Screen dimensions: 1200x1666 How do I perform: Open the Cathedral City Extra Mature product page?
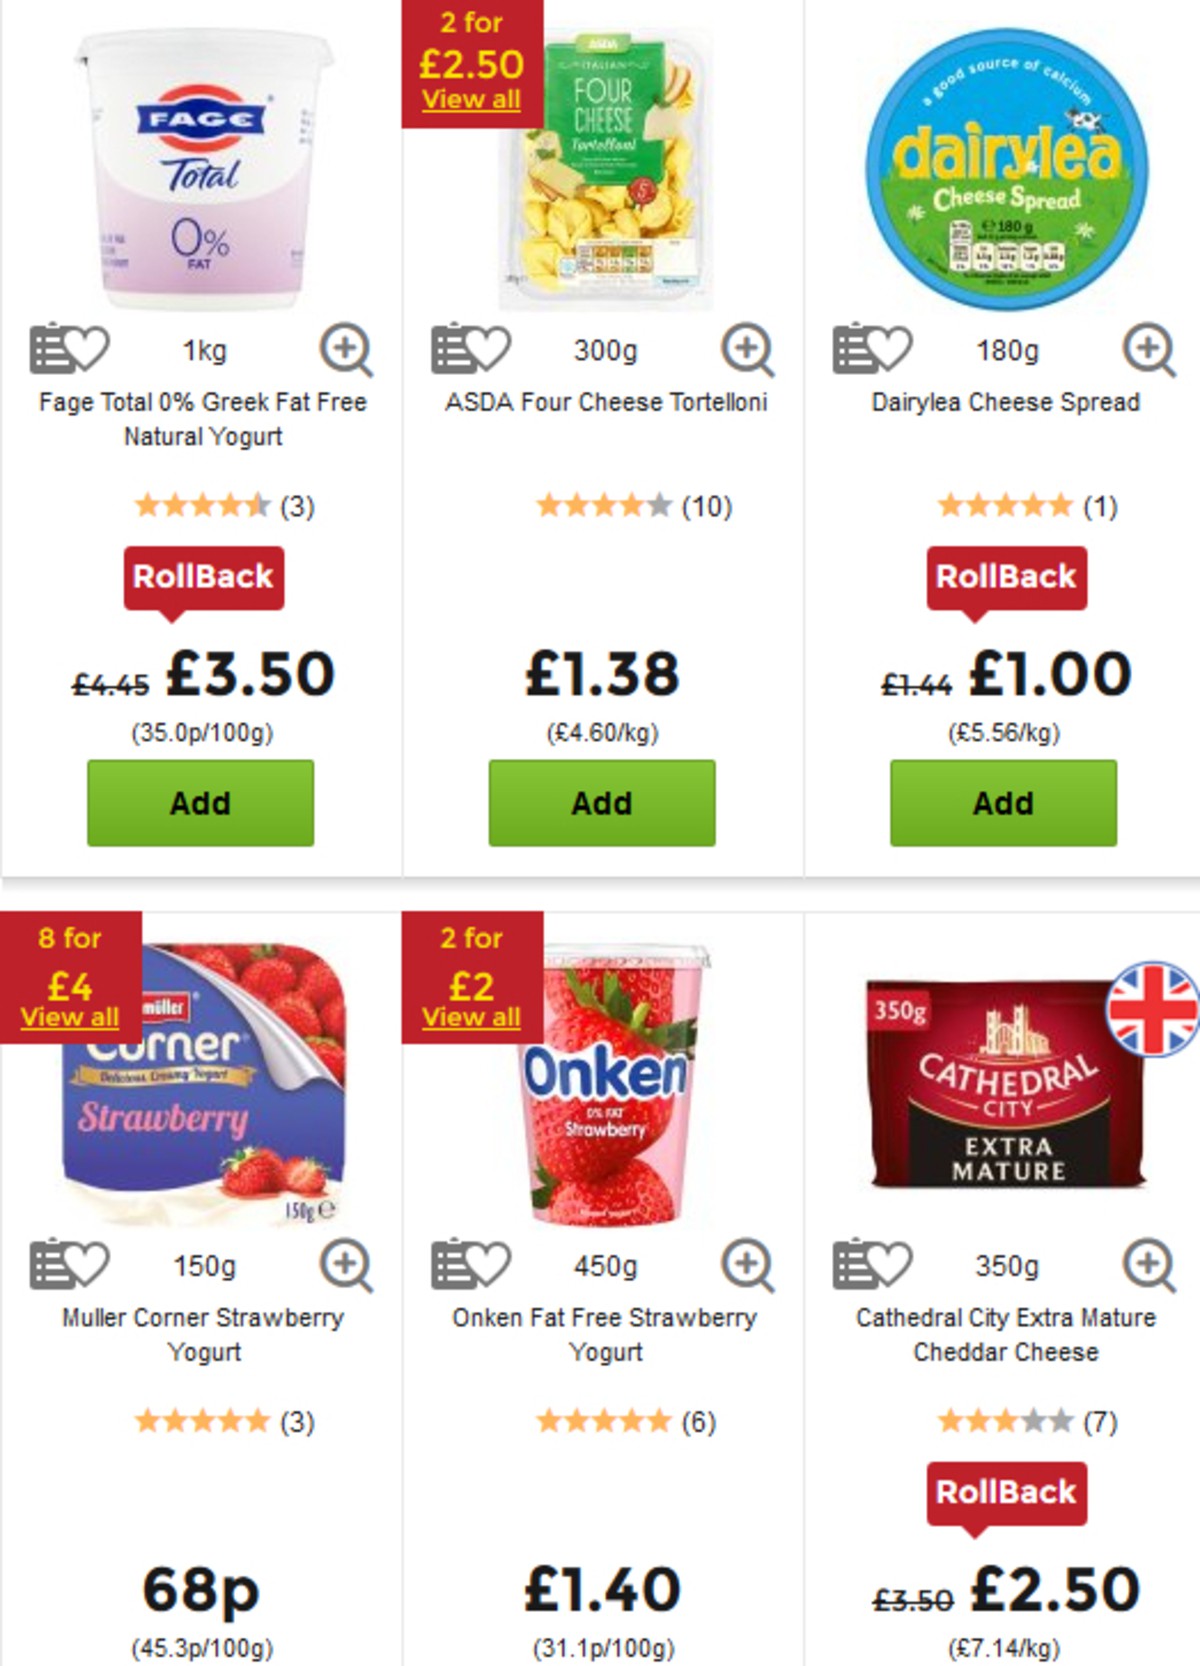click(x=1002, y=1334)
